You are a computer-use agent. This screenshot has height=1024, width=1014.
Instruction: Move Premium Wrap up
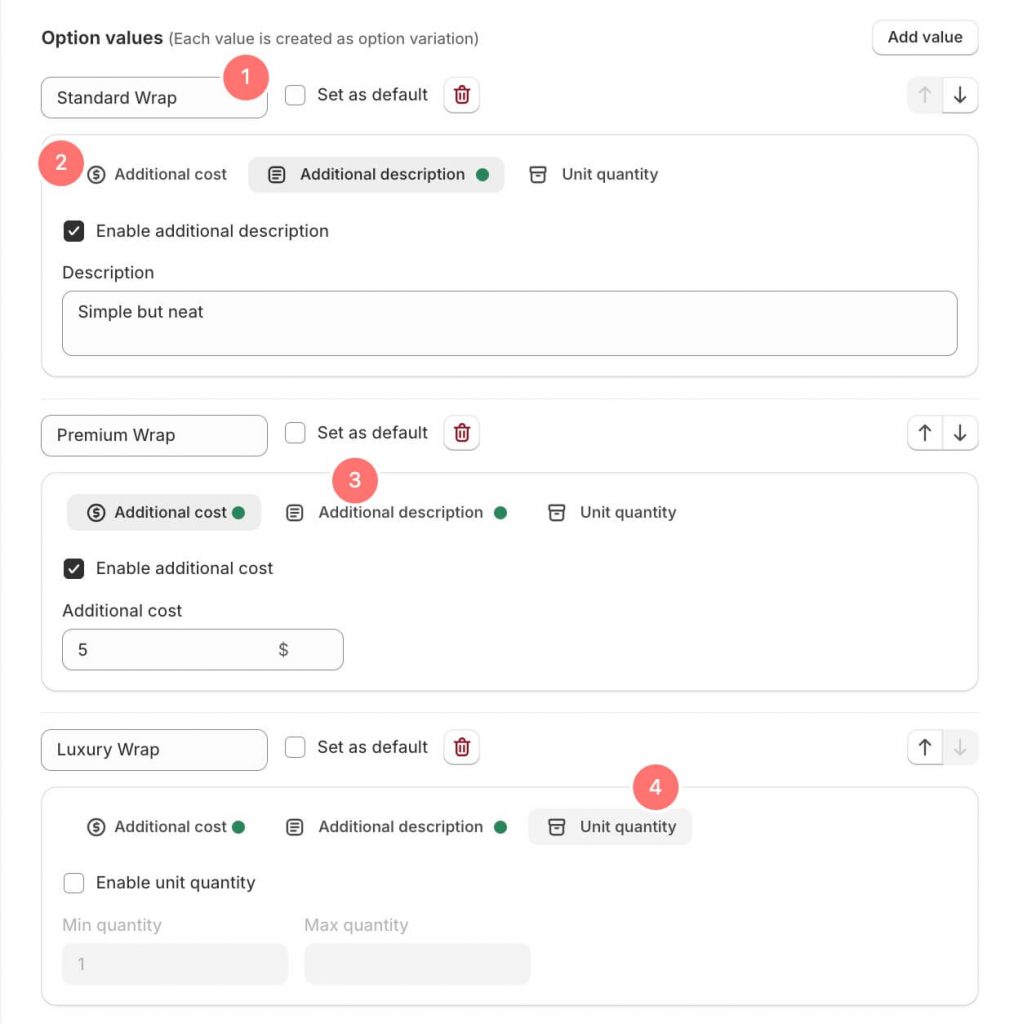[925, 433]
